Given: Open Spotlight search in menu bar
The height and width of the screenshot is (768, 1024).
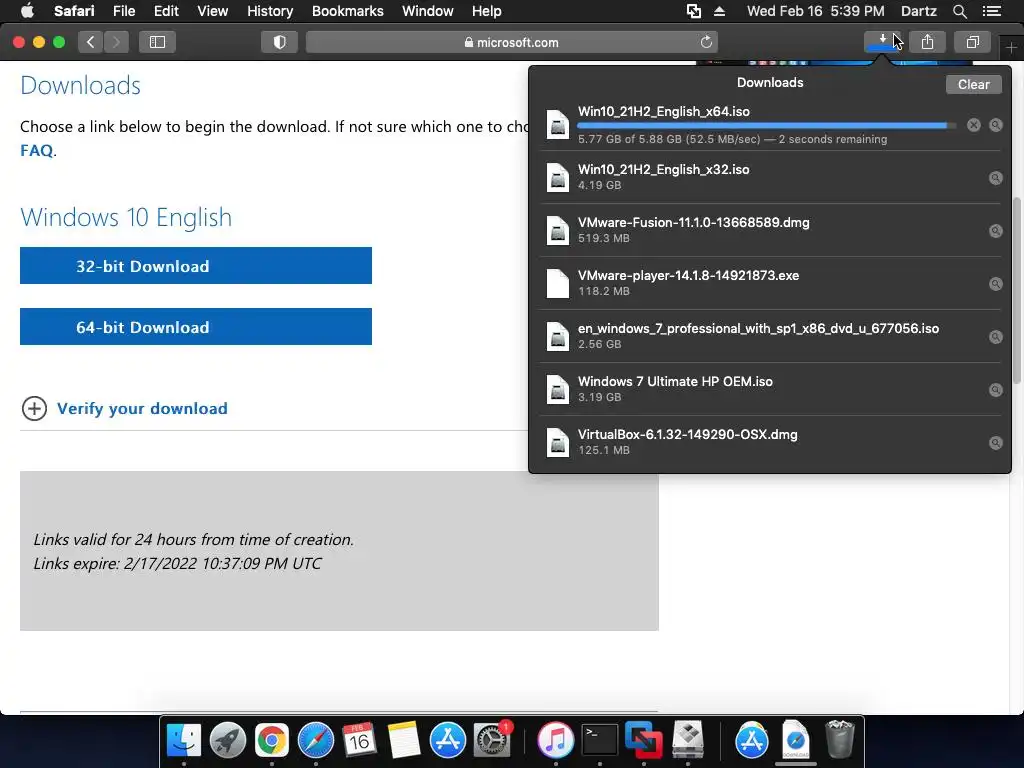Looking at the screenshot, I should coord(959,11).
